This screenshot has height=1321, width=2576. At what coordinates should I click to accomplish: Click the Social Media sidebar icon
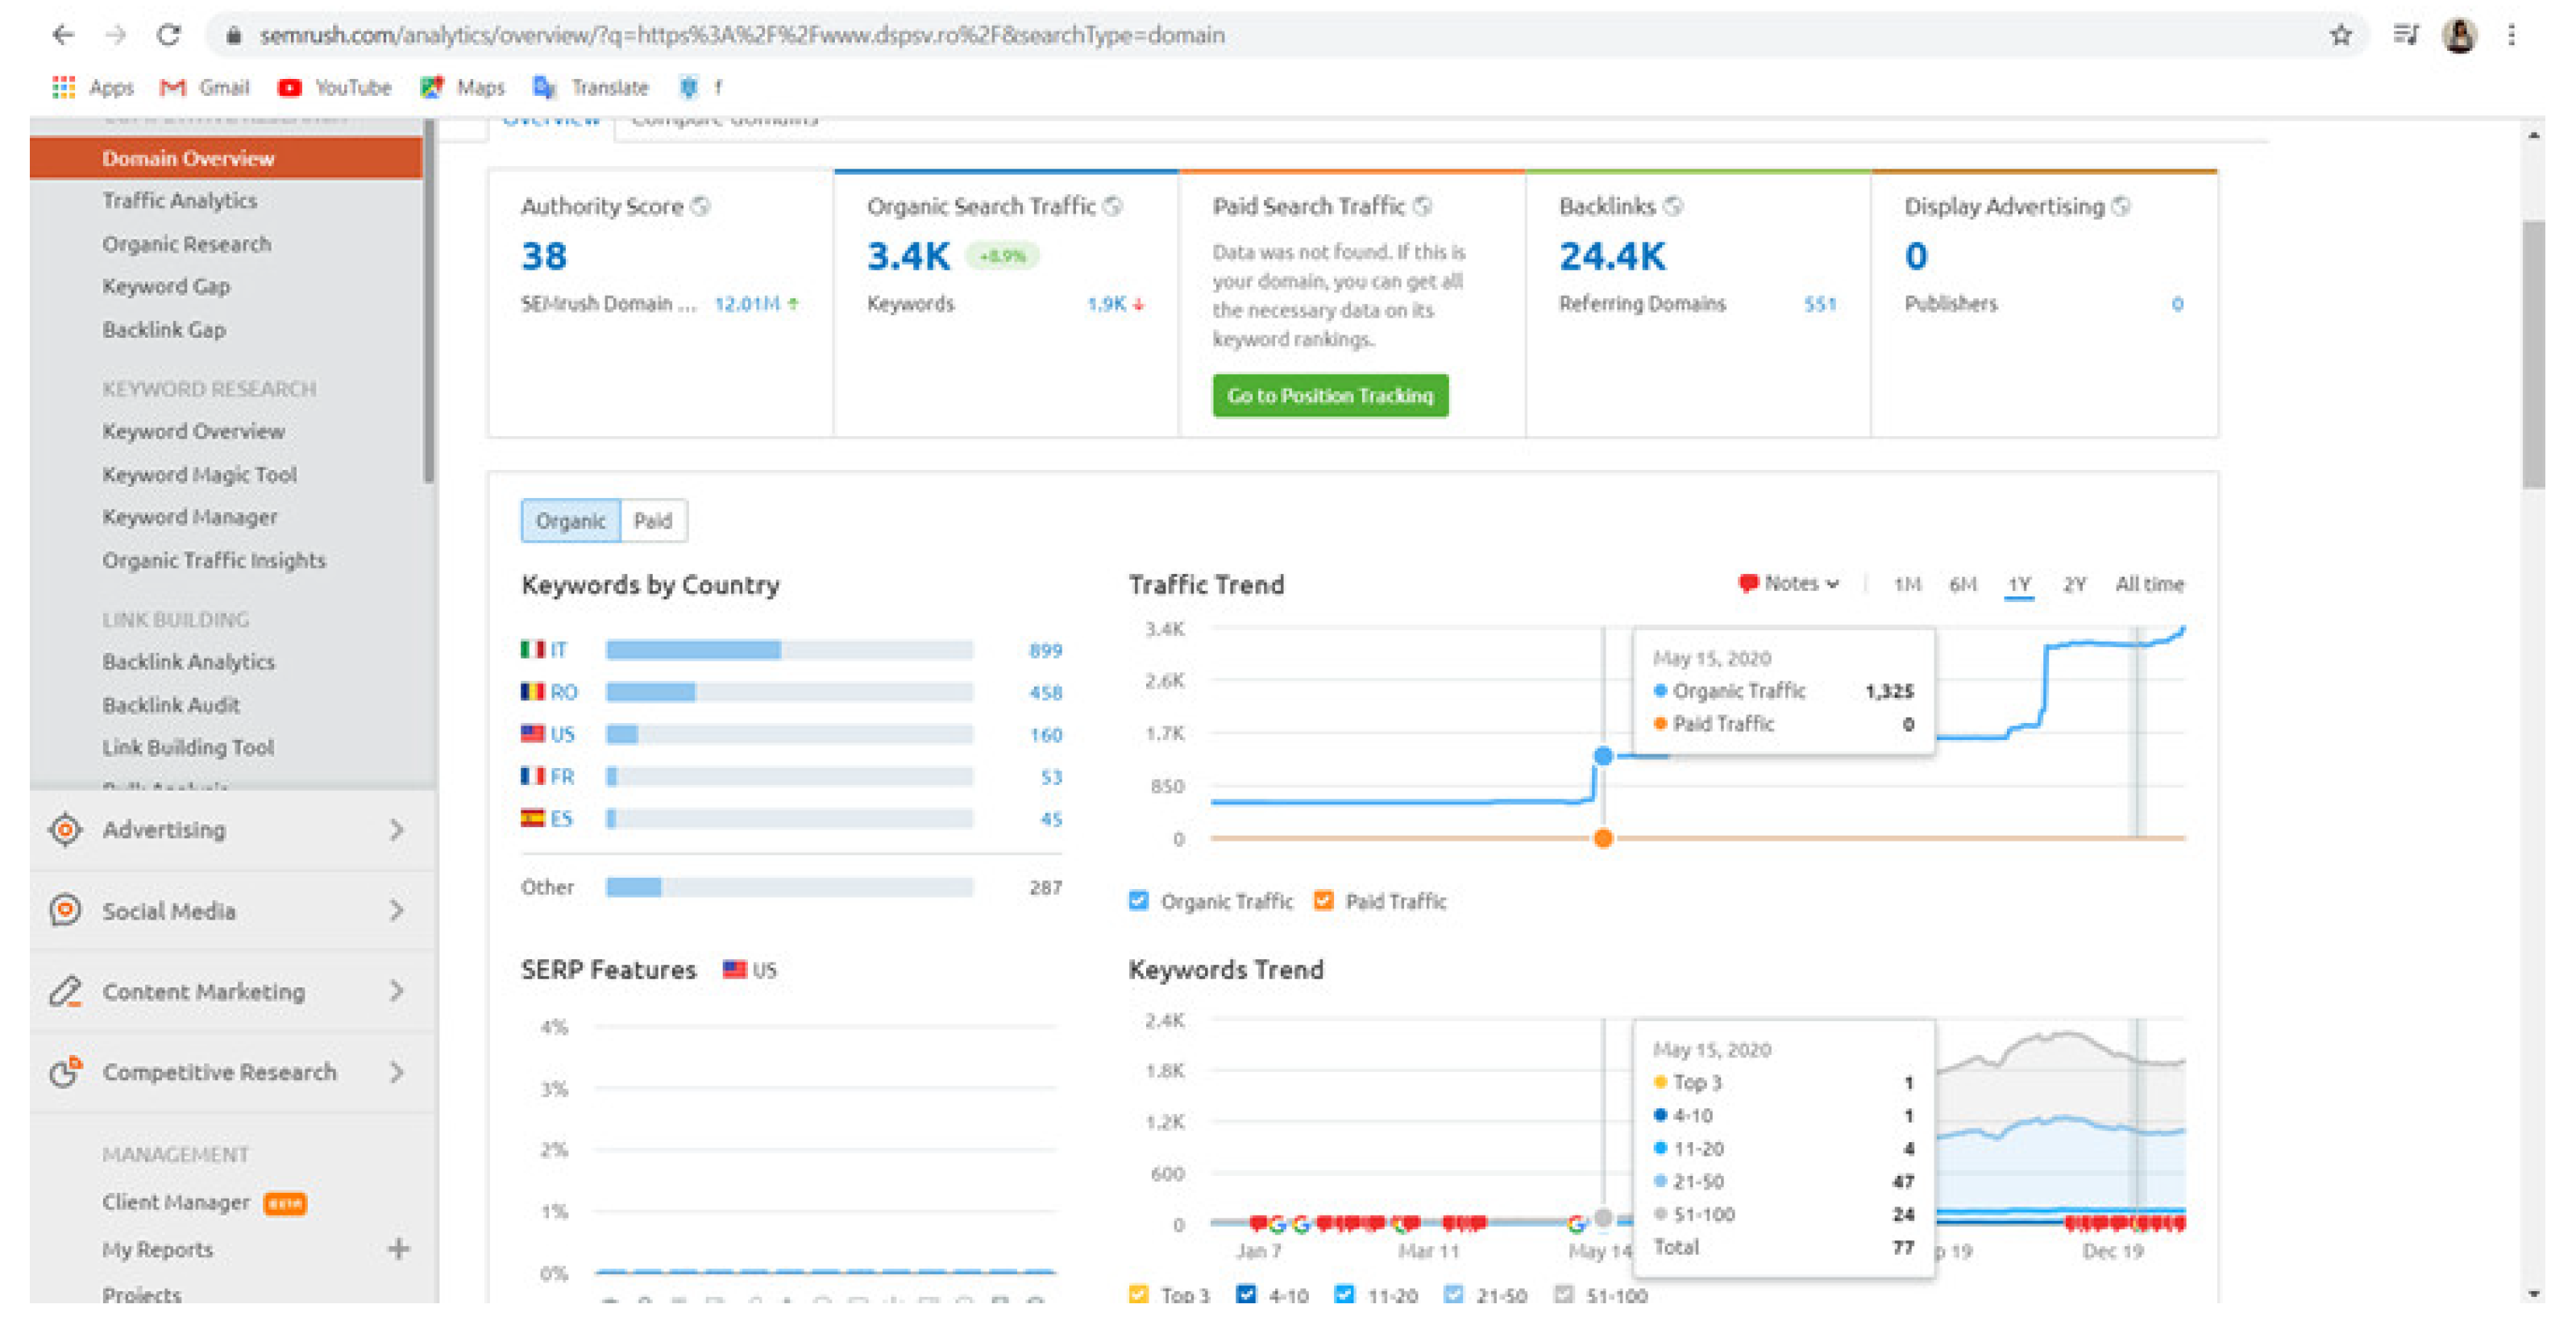click(x=65, y=910)
